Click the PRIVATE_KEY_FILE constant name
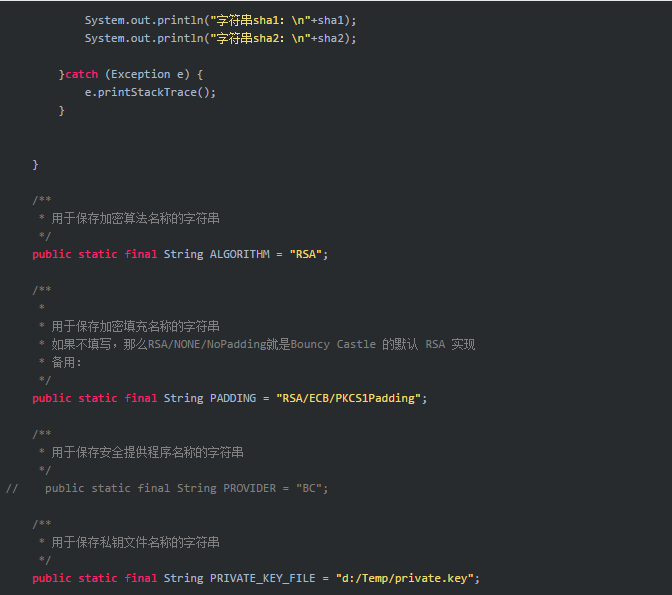The height and width of the screenshot is (595, 672). click(x=263, y=579)
